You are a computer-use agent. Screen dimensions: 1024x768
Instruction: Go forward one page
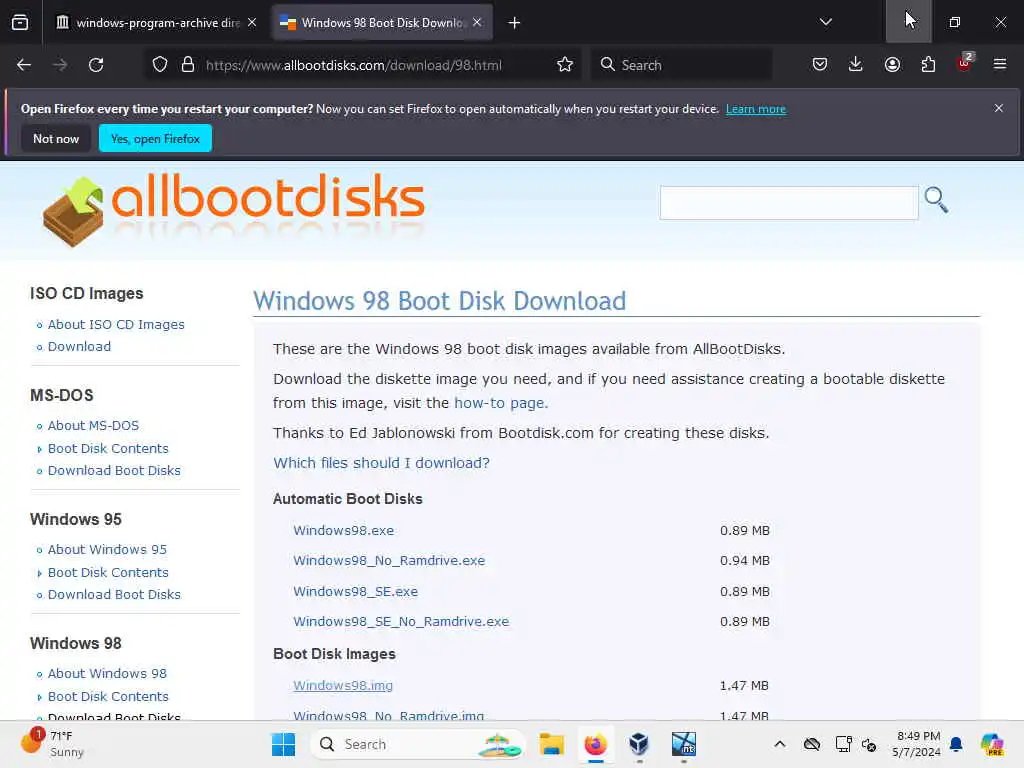pyautogui.click(x=60, y=65)
